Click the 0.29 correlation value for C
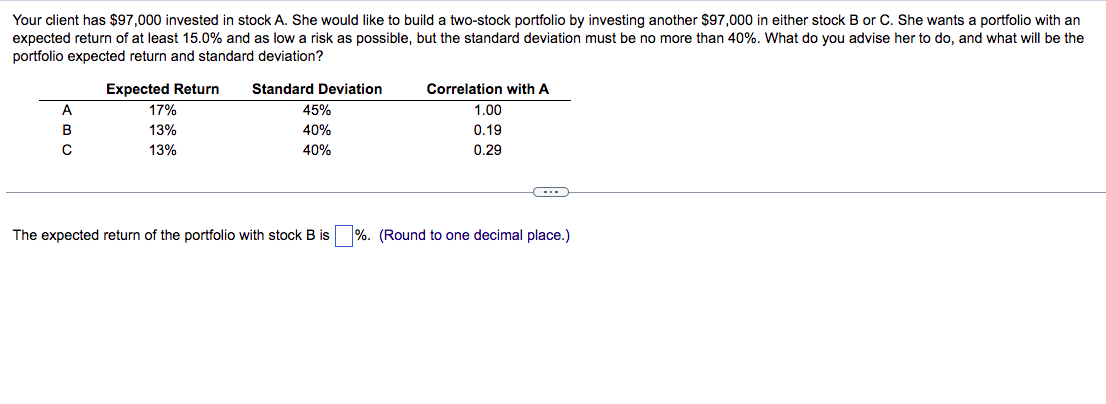1106x404 pixels. [x=488, y=150]
